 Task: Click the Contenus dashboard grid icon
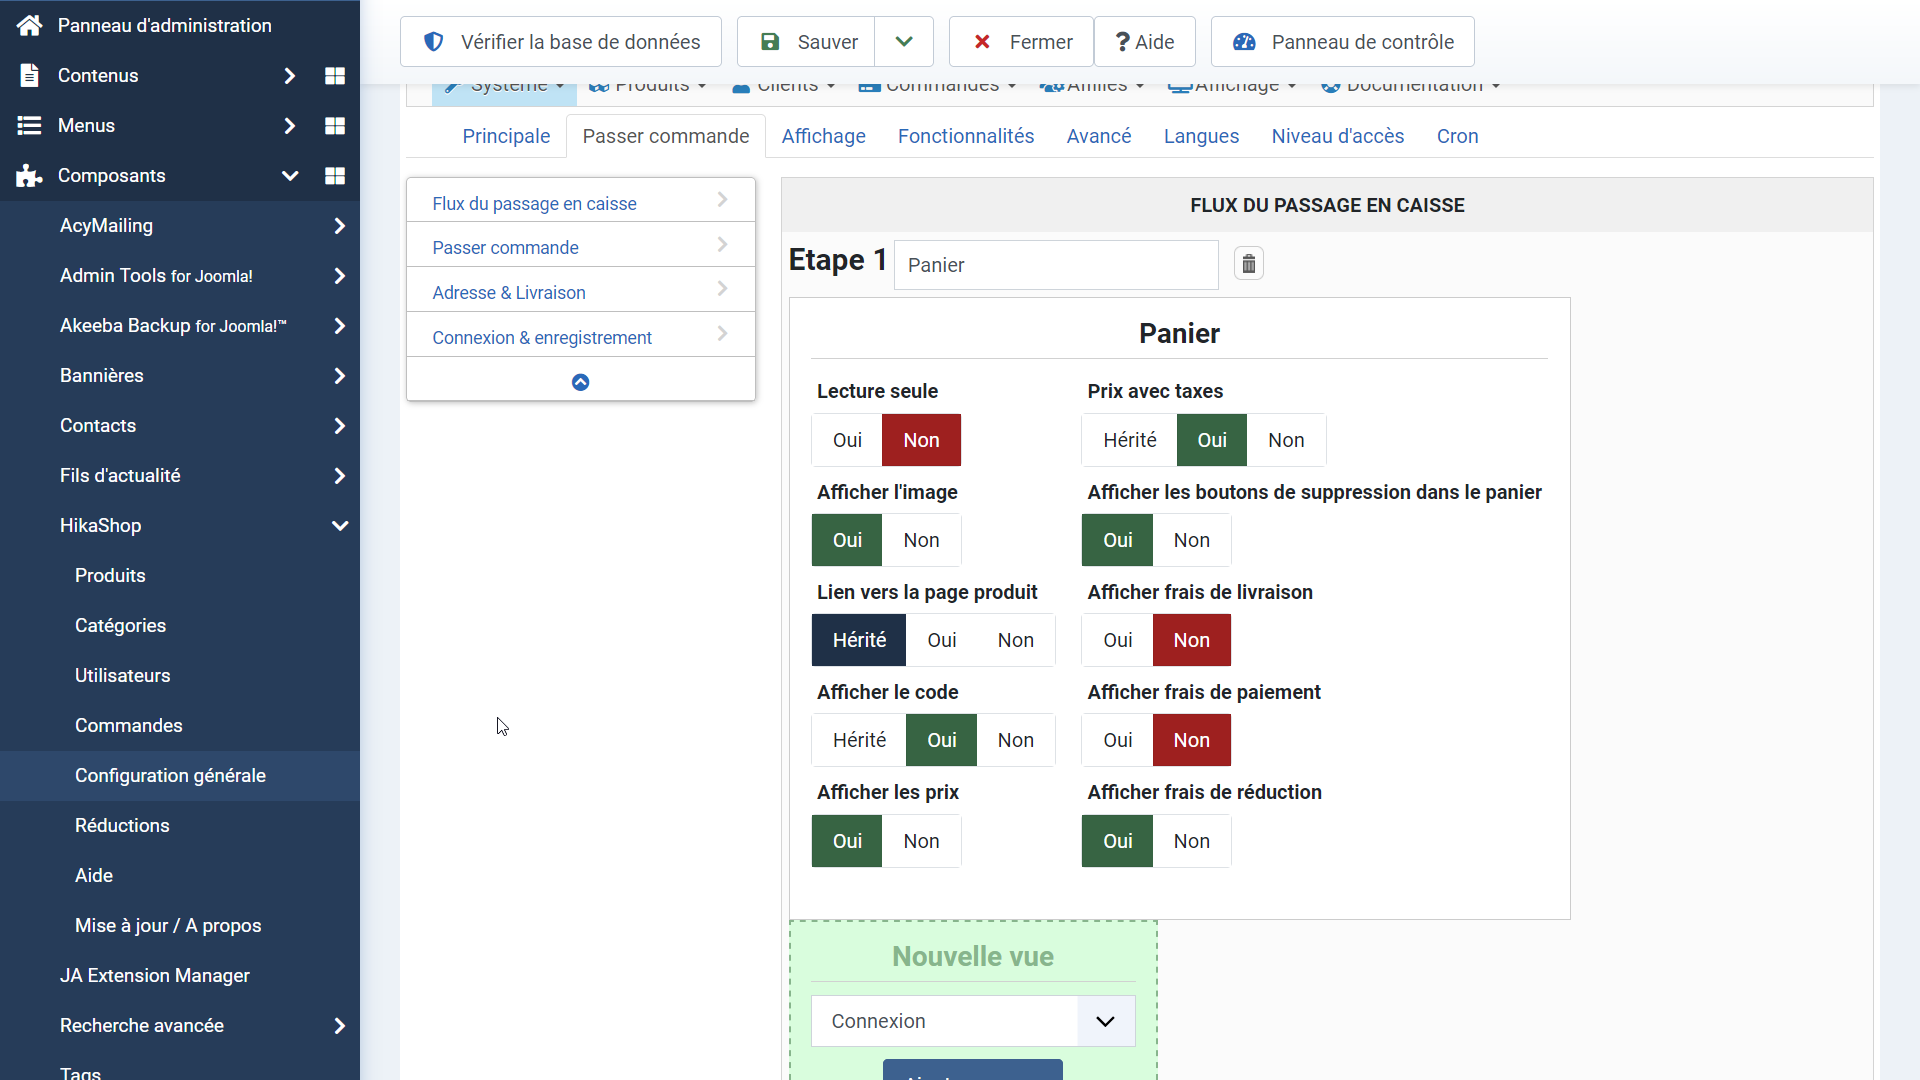coord(335,76)
